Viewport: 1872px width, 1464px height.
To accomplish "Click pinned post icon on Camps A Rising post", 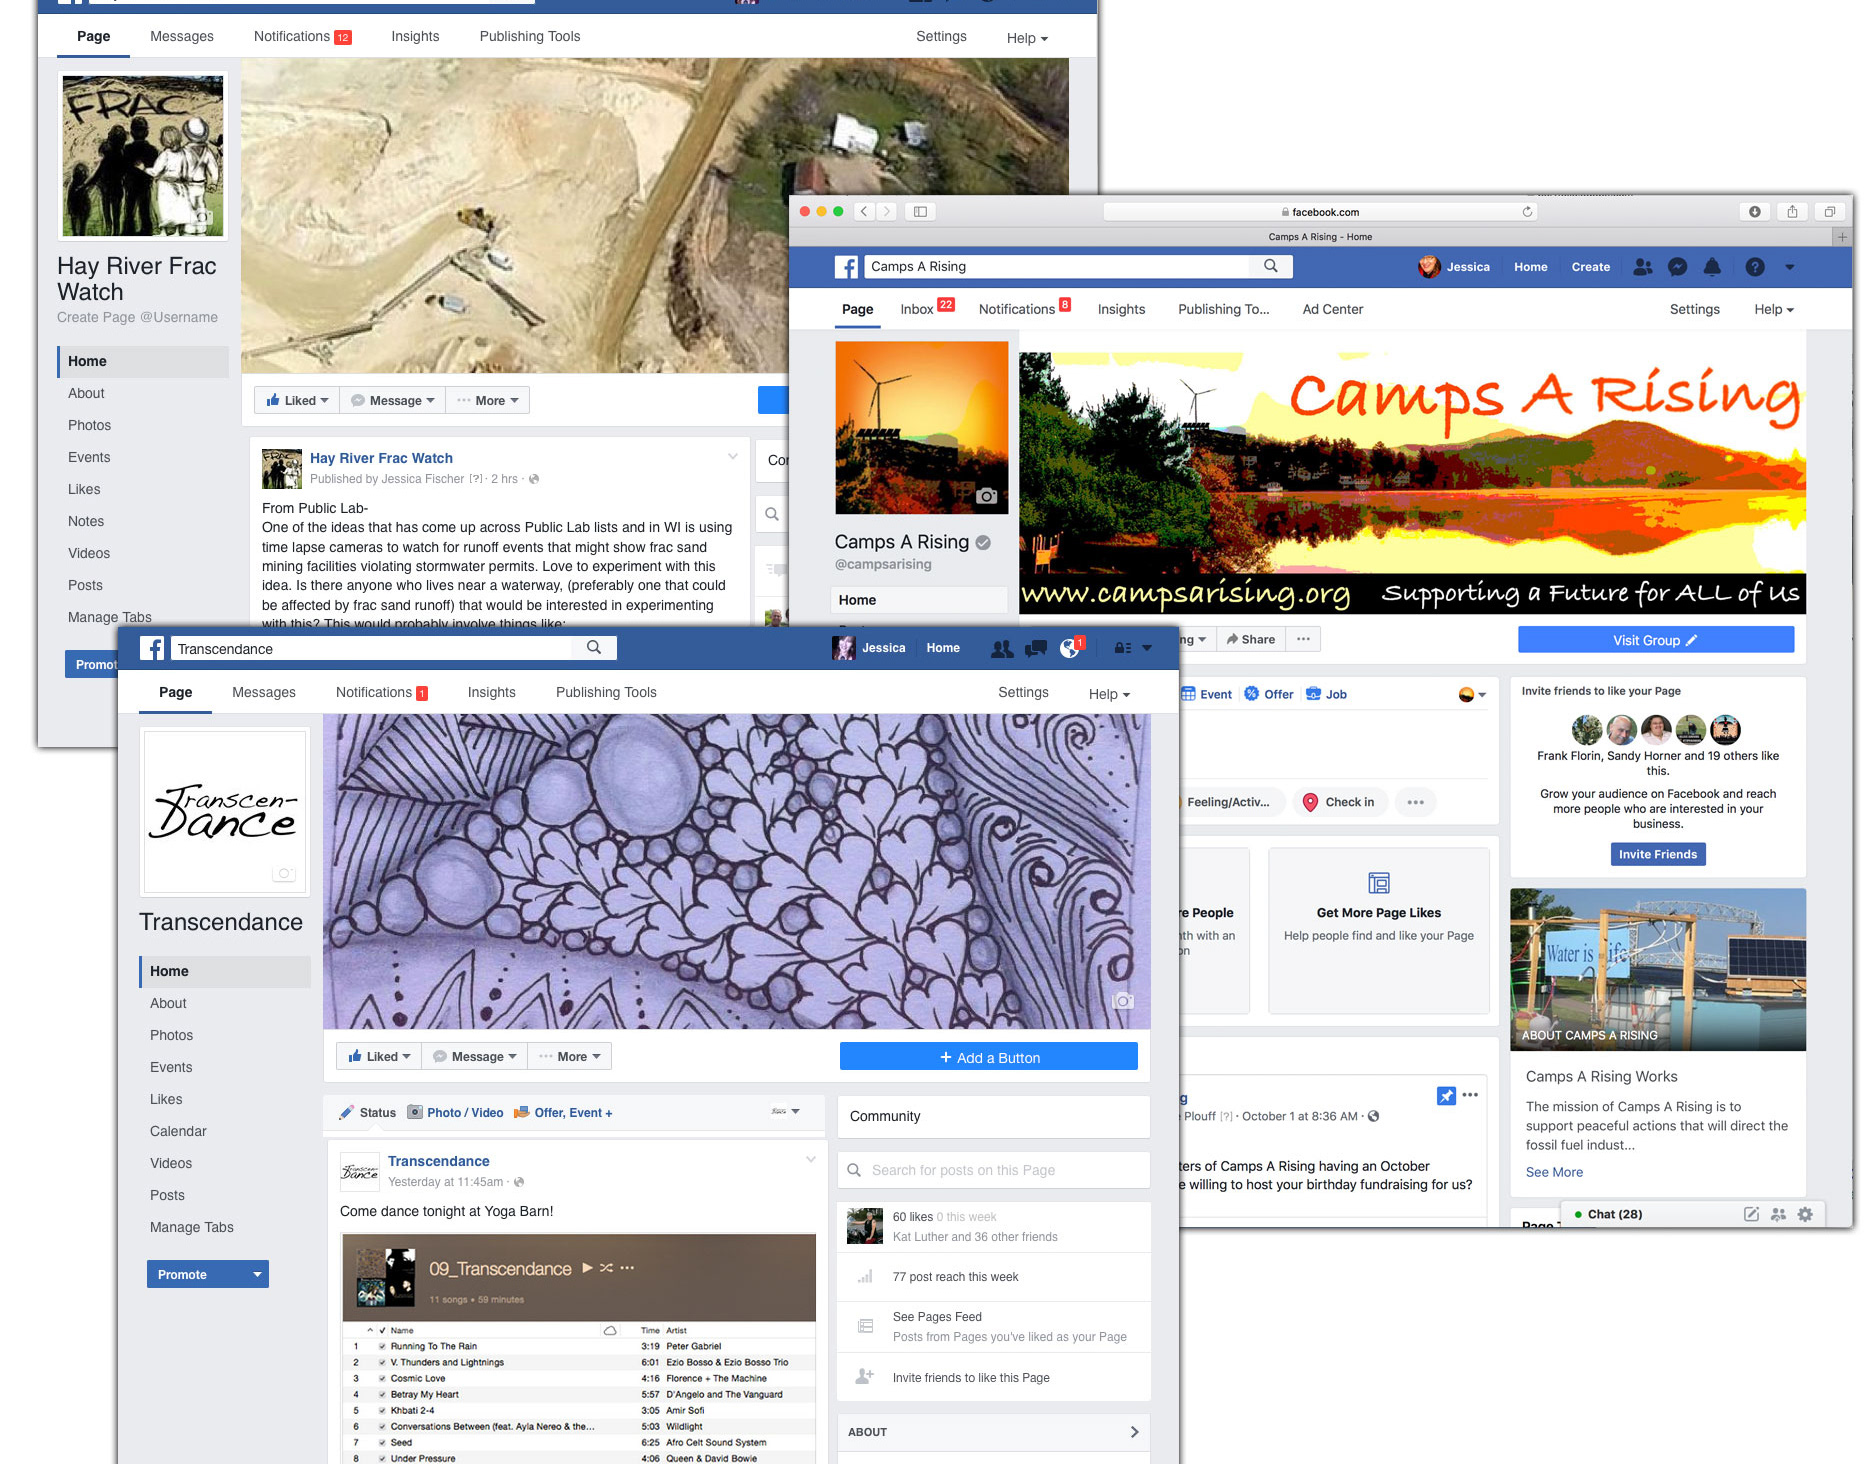I will pos(1446,1096).
